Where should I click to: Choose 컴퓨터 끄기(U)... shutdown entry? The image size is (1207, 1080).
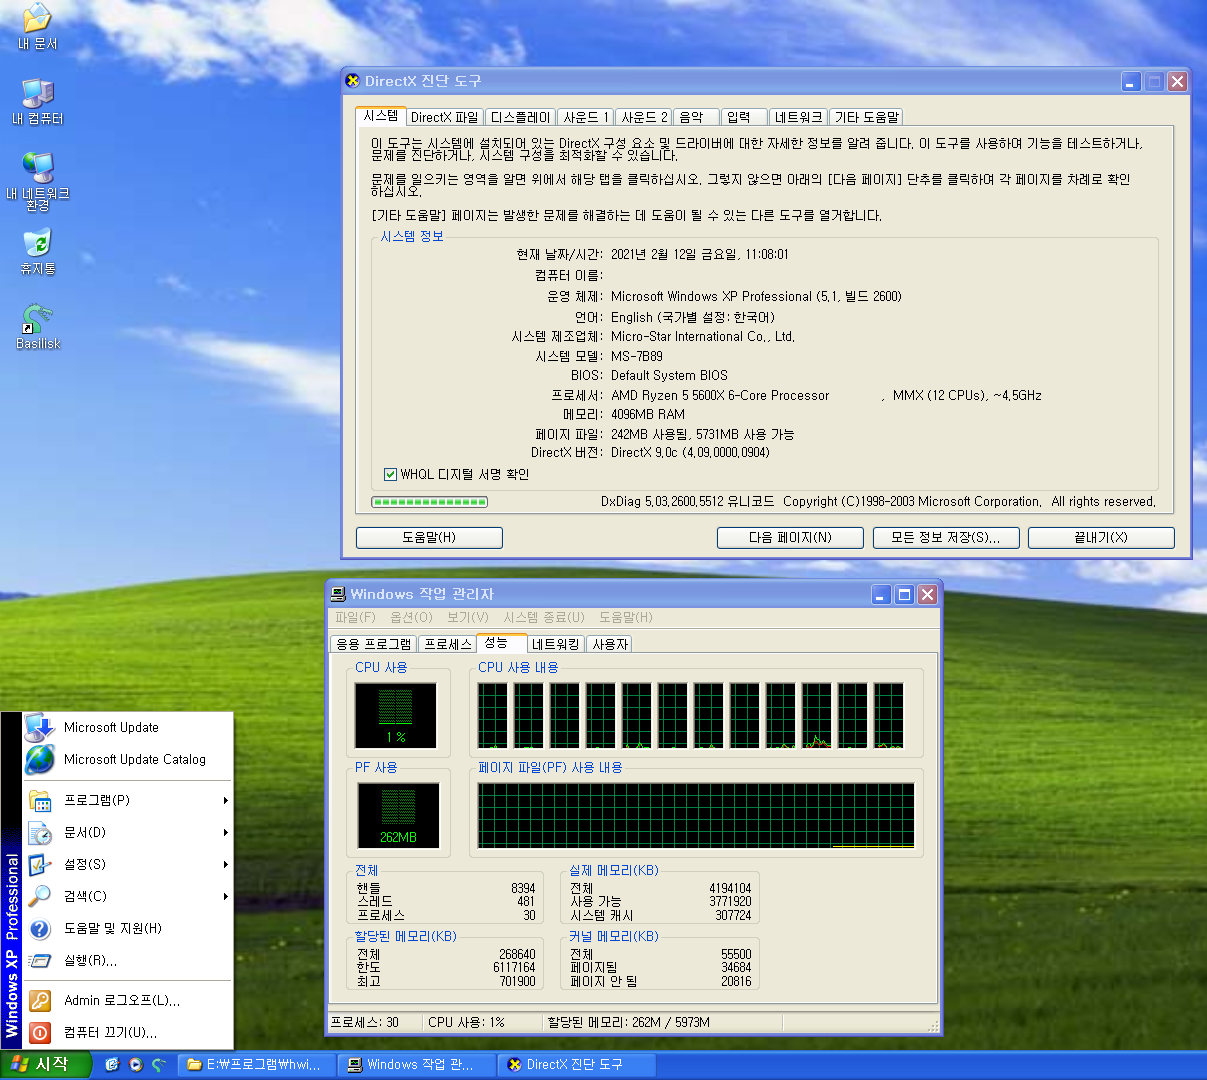(x=128, y=1032)
